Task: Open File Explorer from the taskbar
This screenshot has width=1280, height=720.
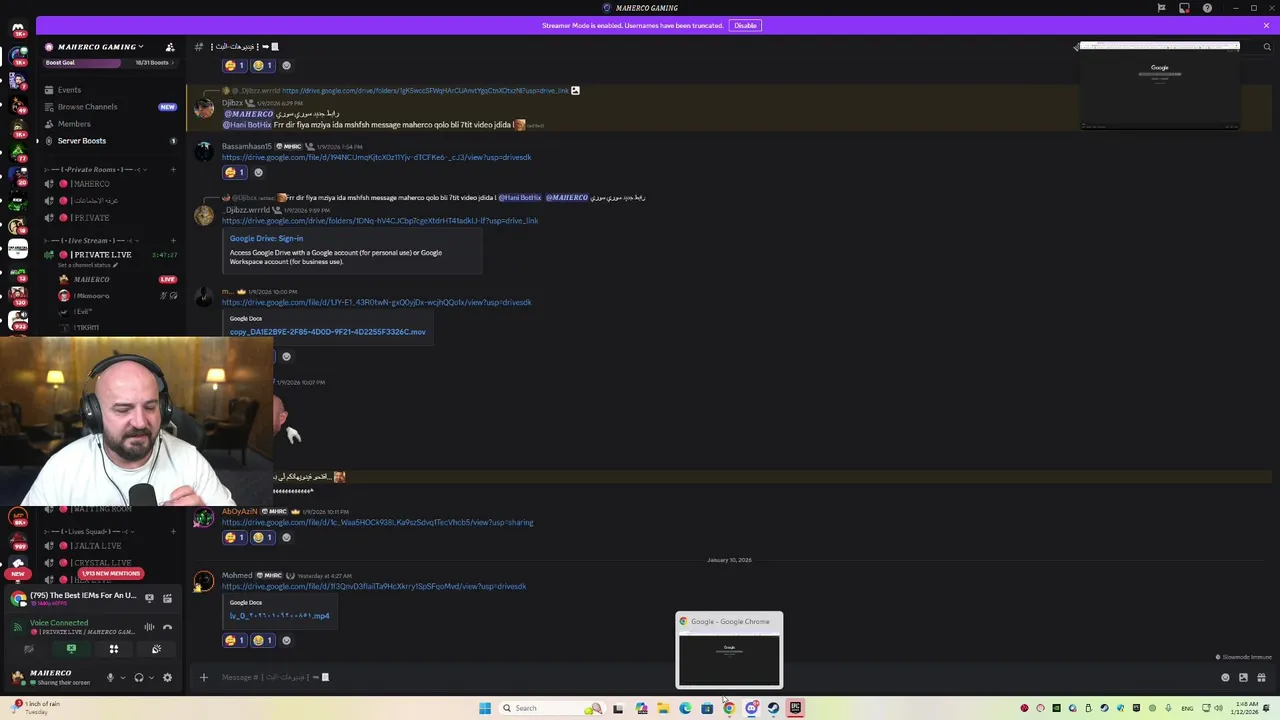Action: (662, 708)
